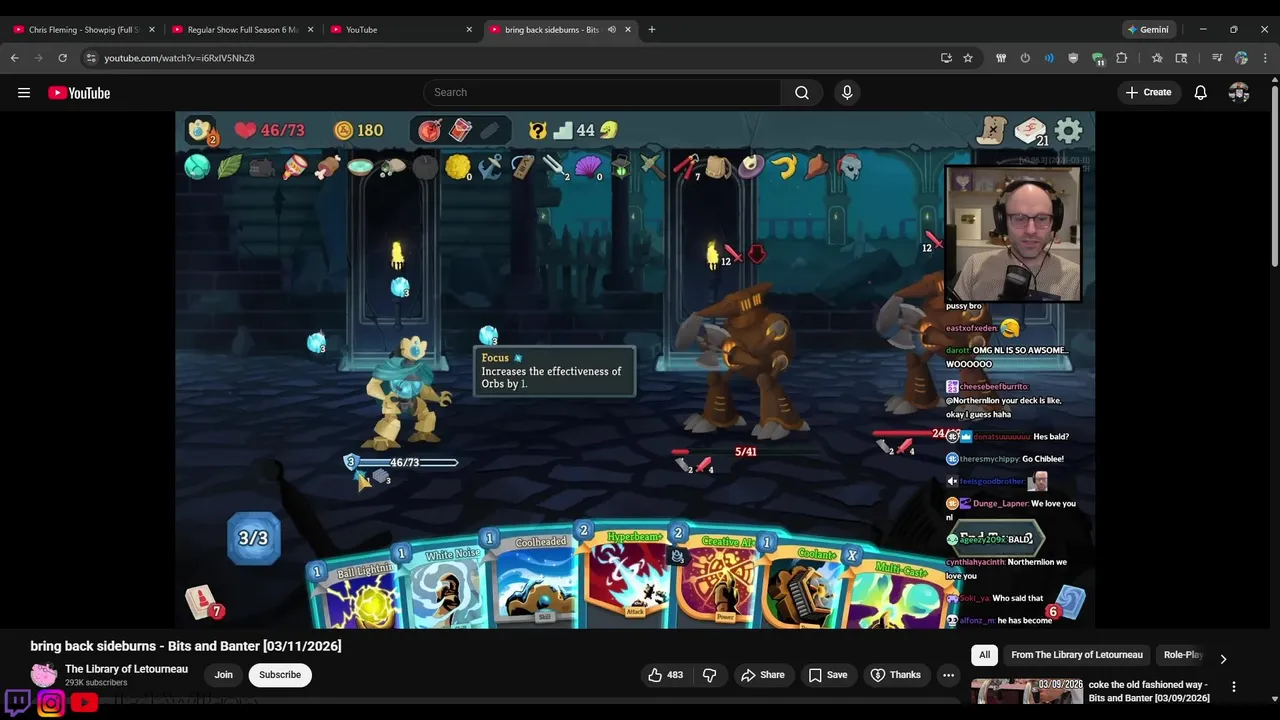Switch to the plain YouTube tab
The image size is (1280, 720).
[400, 30]
